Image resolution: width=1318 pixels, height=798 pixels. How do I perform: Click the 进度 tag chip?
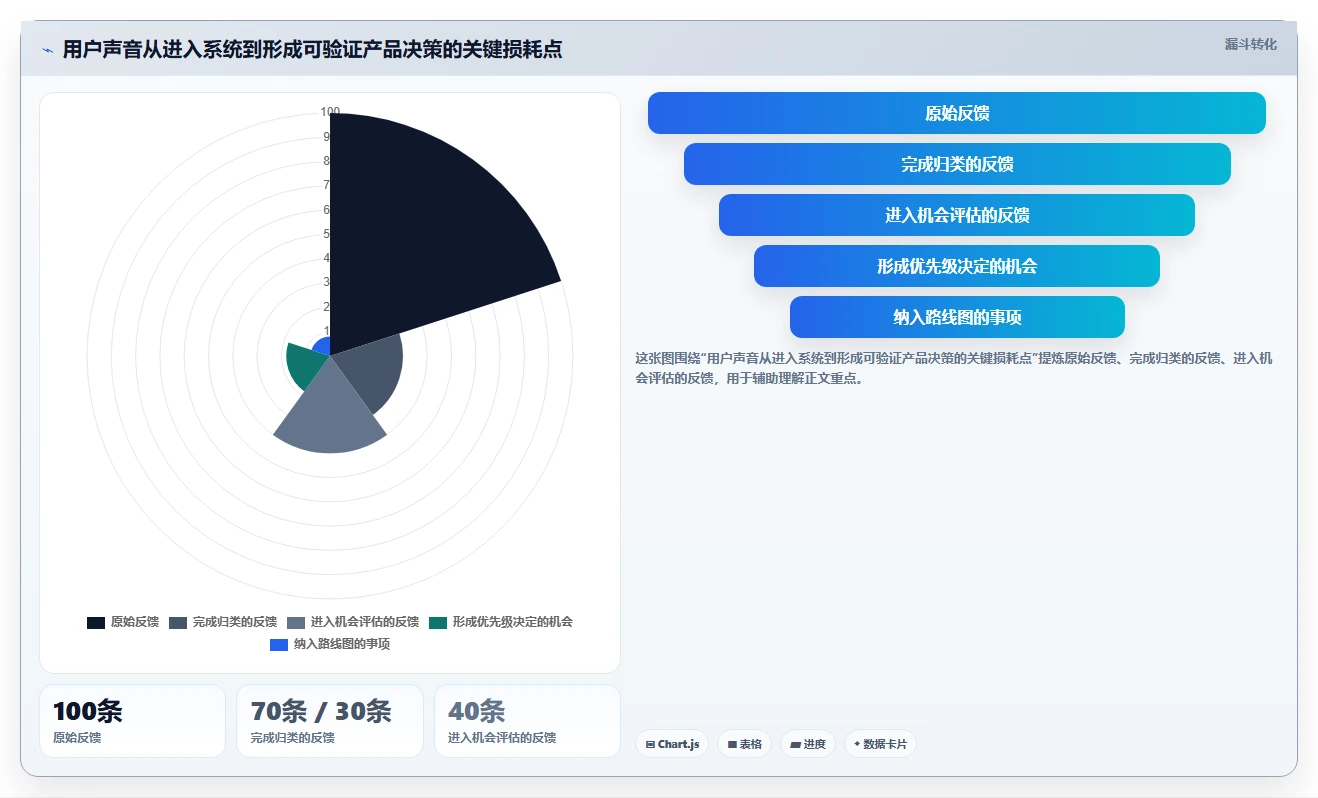pos(808,744)
